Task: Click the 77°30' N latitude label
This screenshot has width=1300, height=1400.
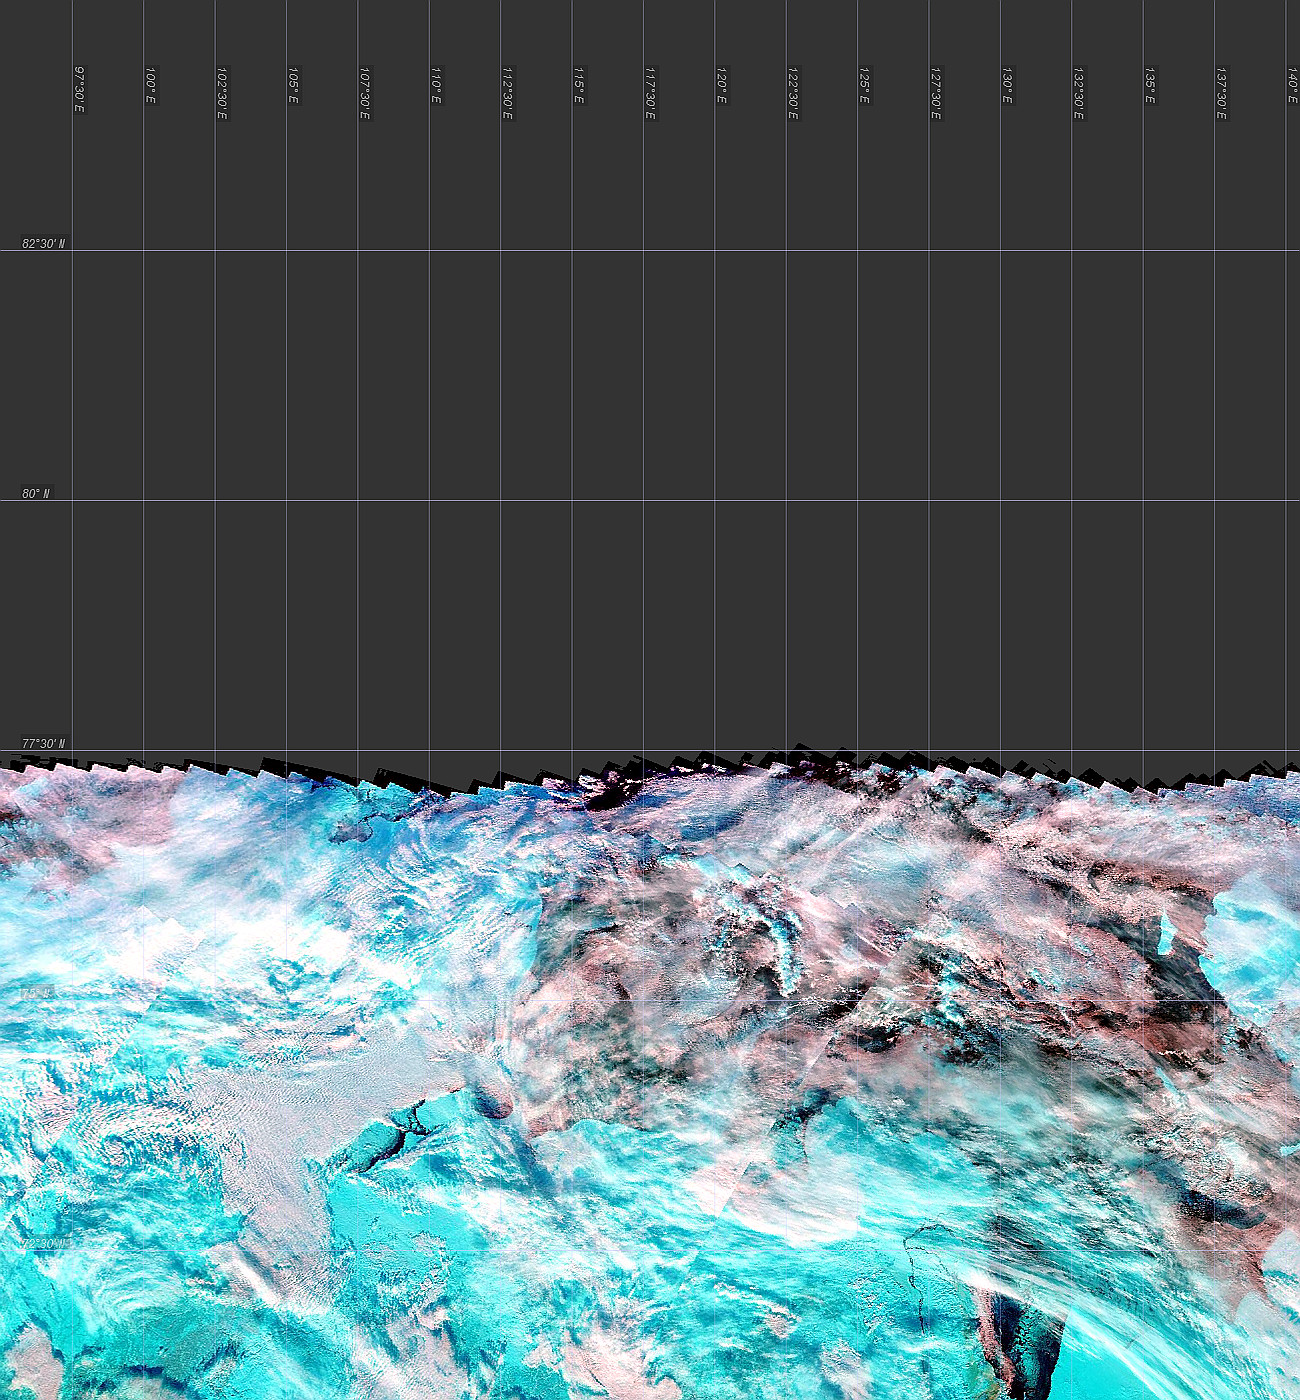Action: point(44,744)
